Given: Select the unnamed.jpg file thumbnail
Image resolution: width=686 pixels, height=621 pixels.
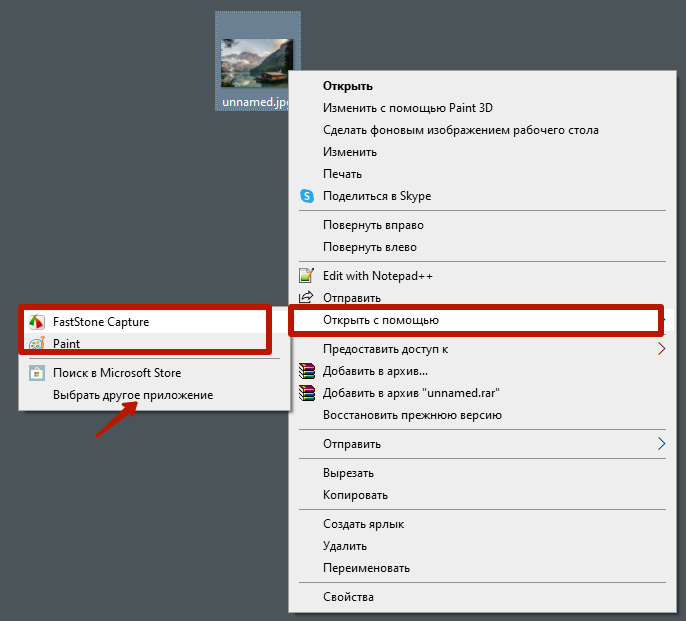Looking at the screenshot, I should [256, 63].
